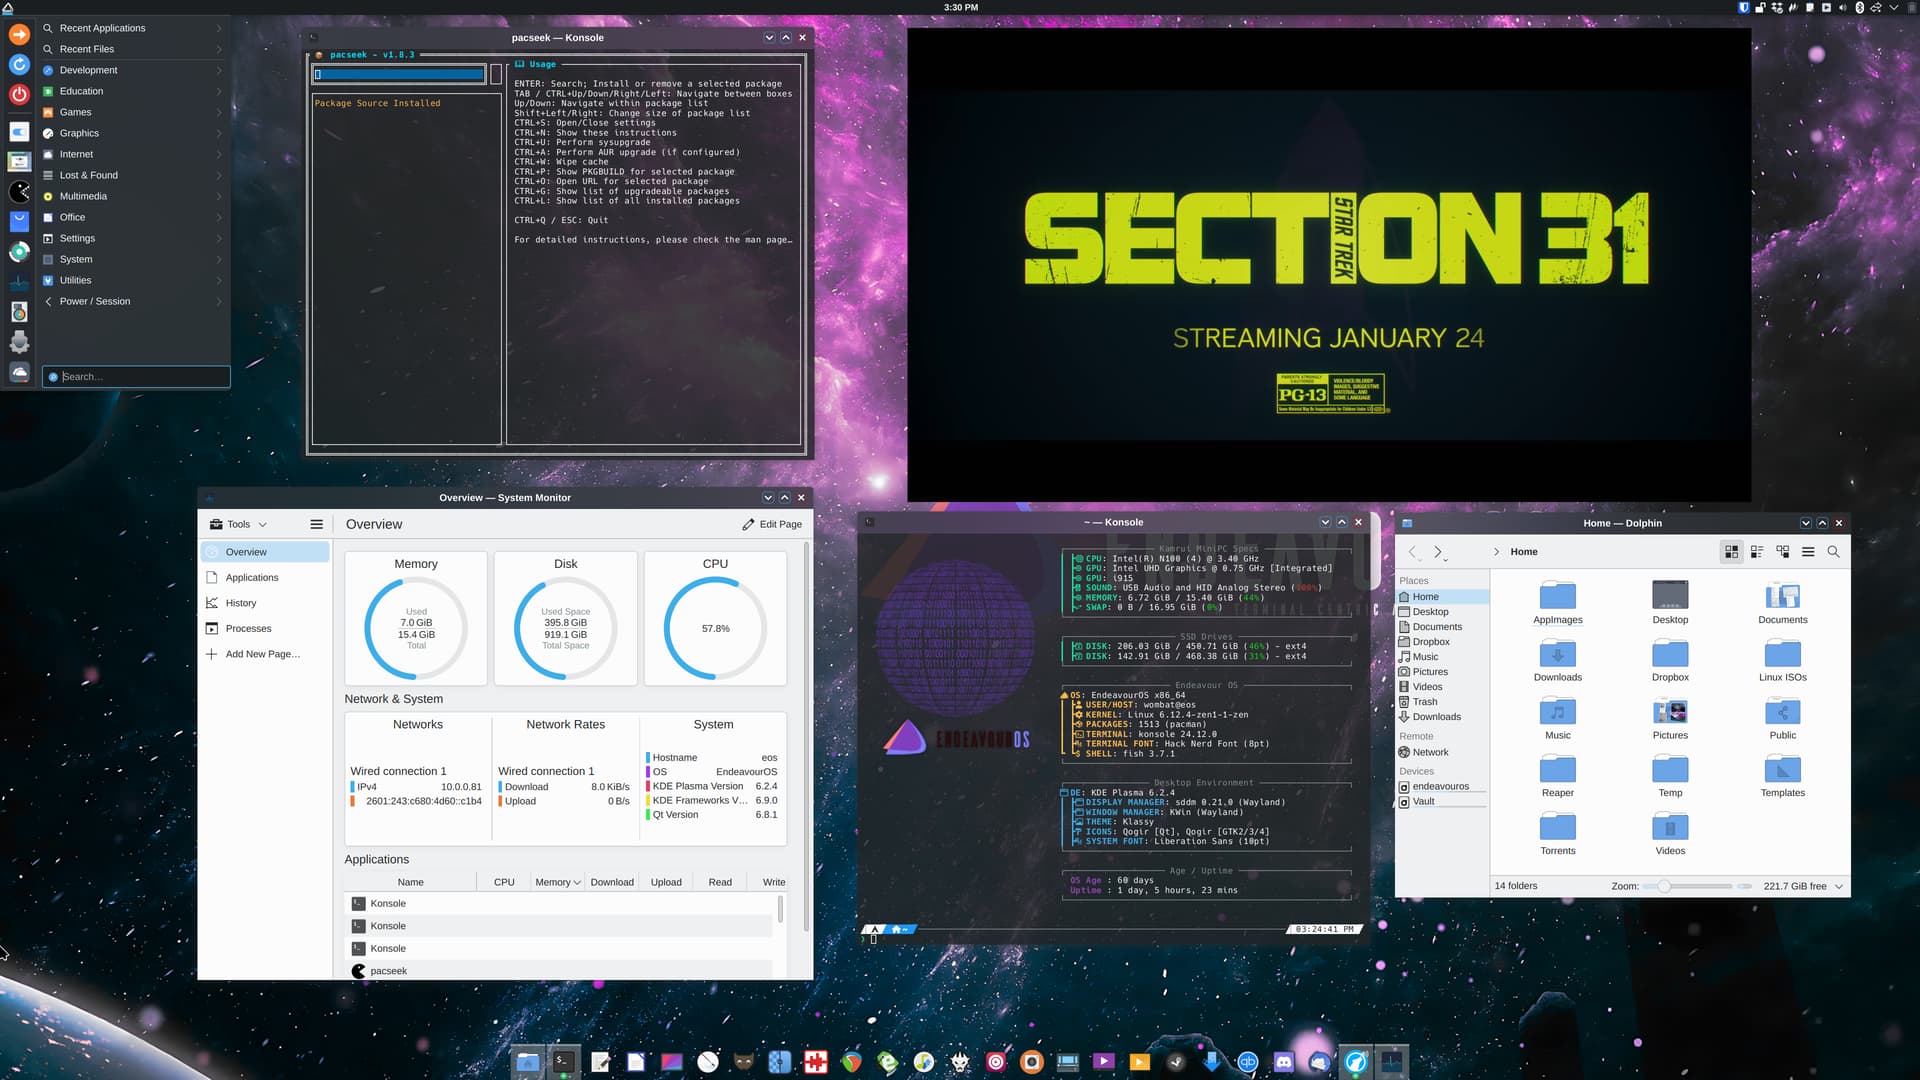Expand the Tools dropdown in System Monitor
1920x1080 pixels.
click(239, 524)
